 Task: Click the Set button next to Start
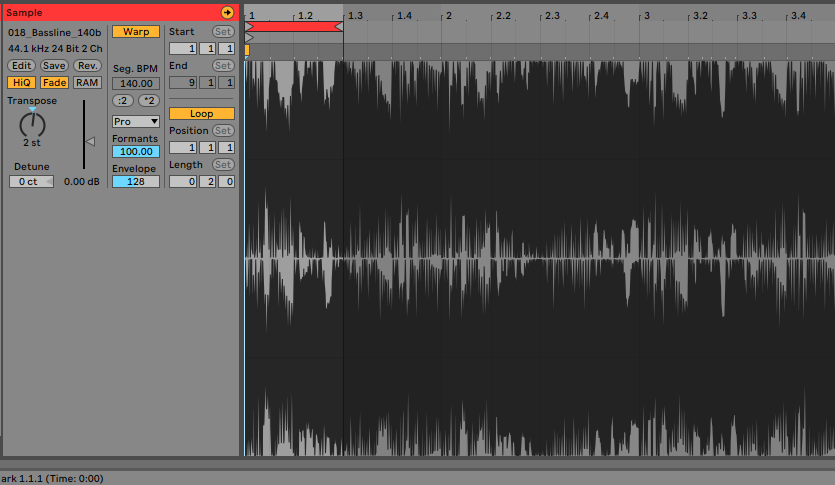[222, 32]
